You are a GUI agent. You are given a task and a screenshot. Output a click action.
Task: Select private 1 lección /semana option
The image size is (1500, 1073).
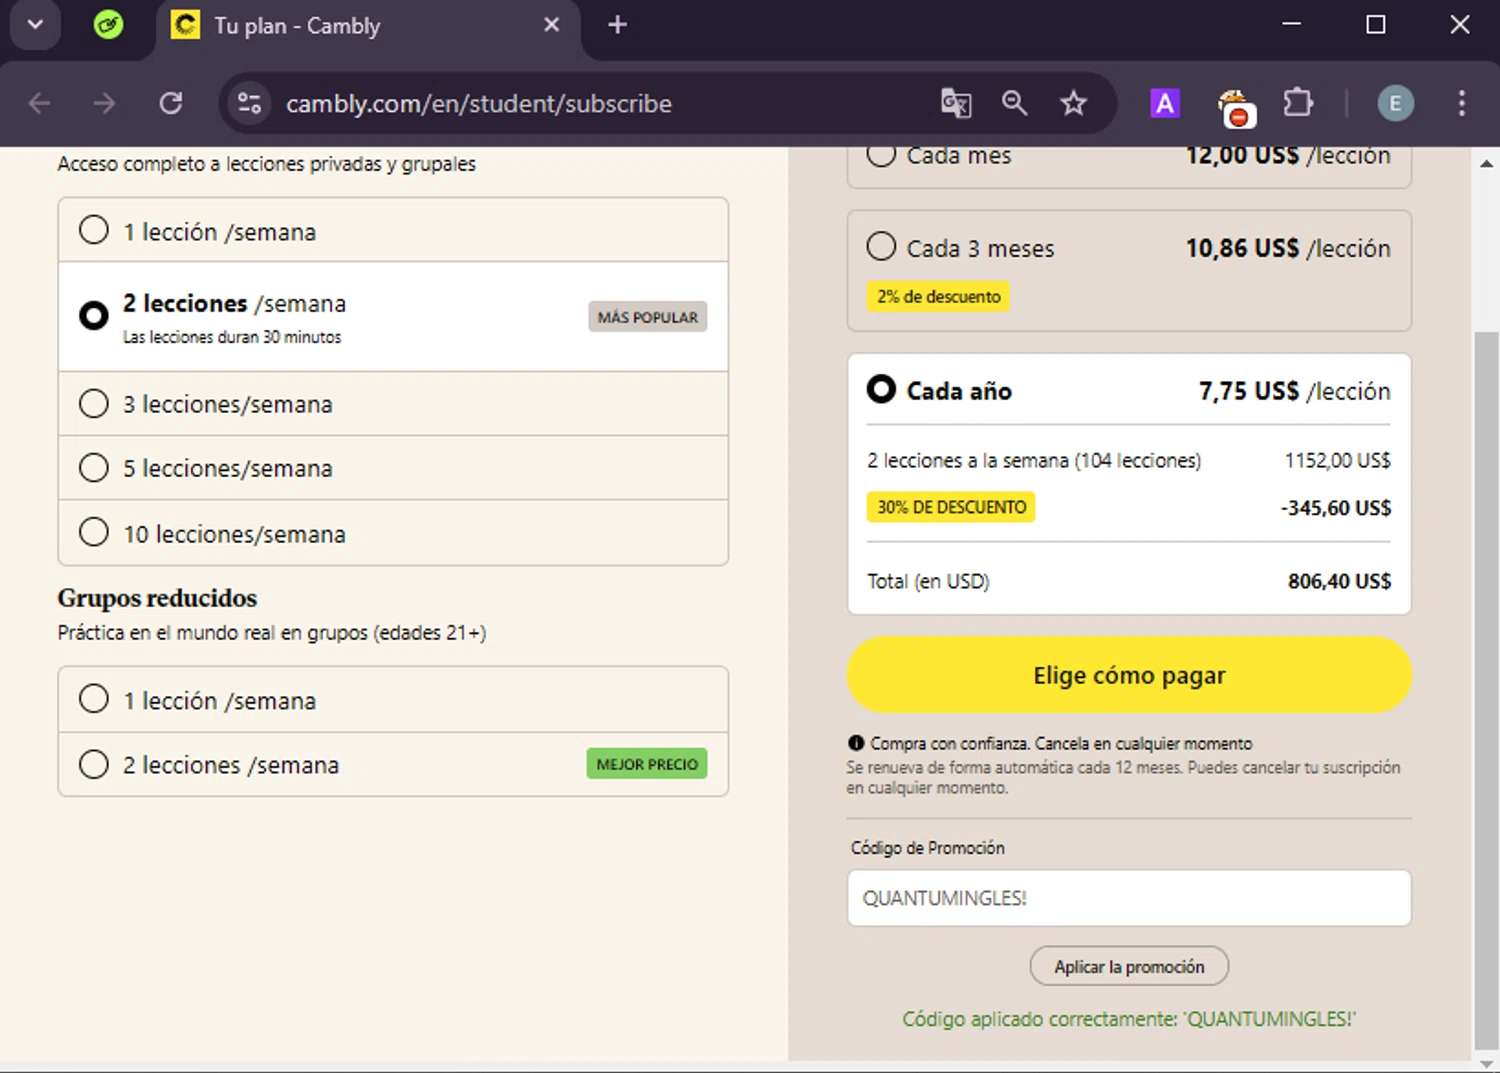coord(393,231)
